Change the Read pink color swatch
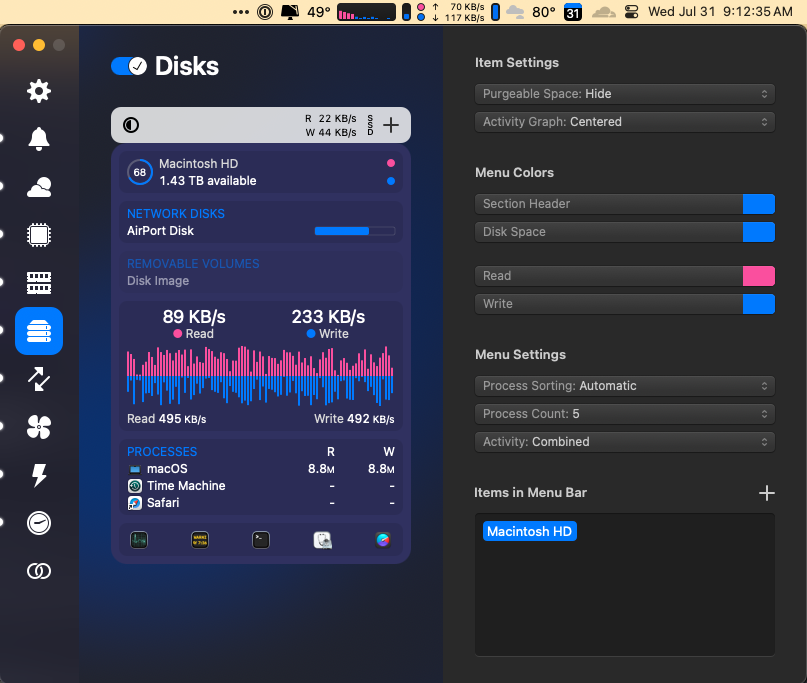Screen dimensions: 807x683 point(759,276)
